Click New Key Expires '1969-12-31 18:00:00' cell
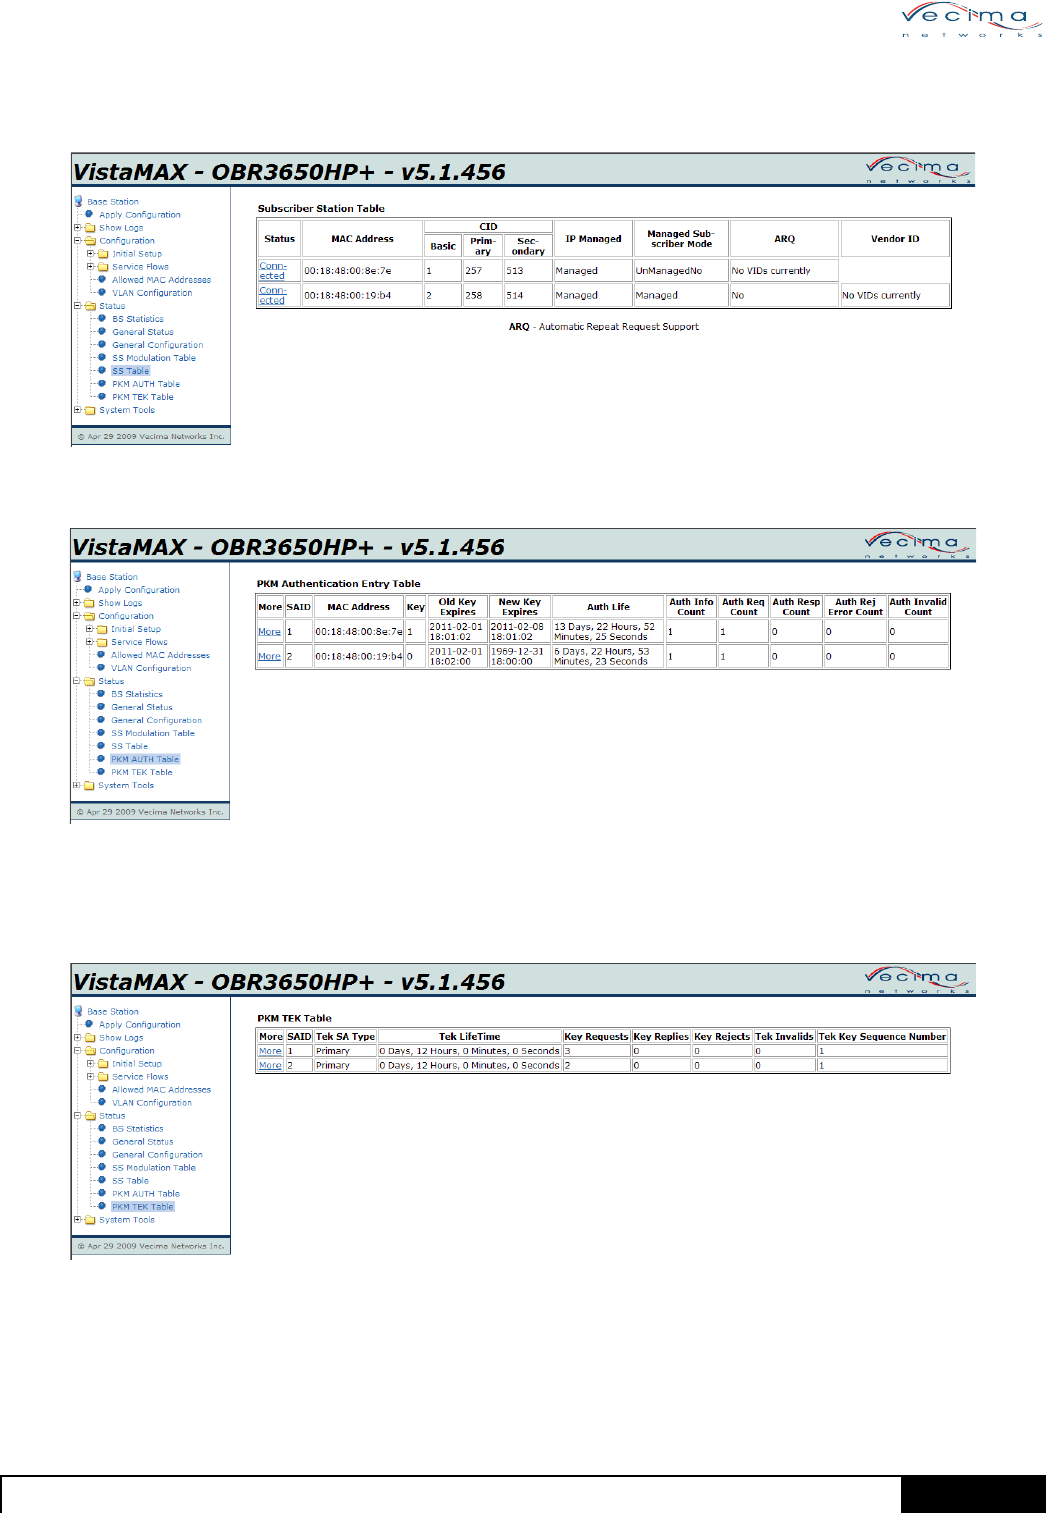Image resolution: width=1046 pixels, height=1514 pixels. pos(520,656)
